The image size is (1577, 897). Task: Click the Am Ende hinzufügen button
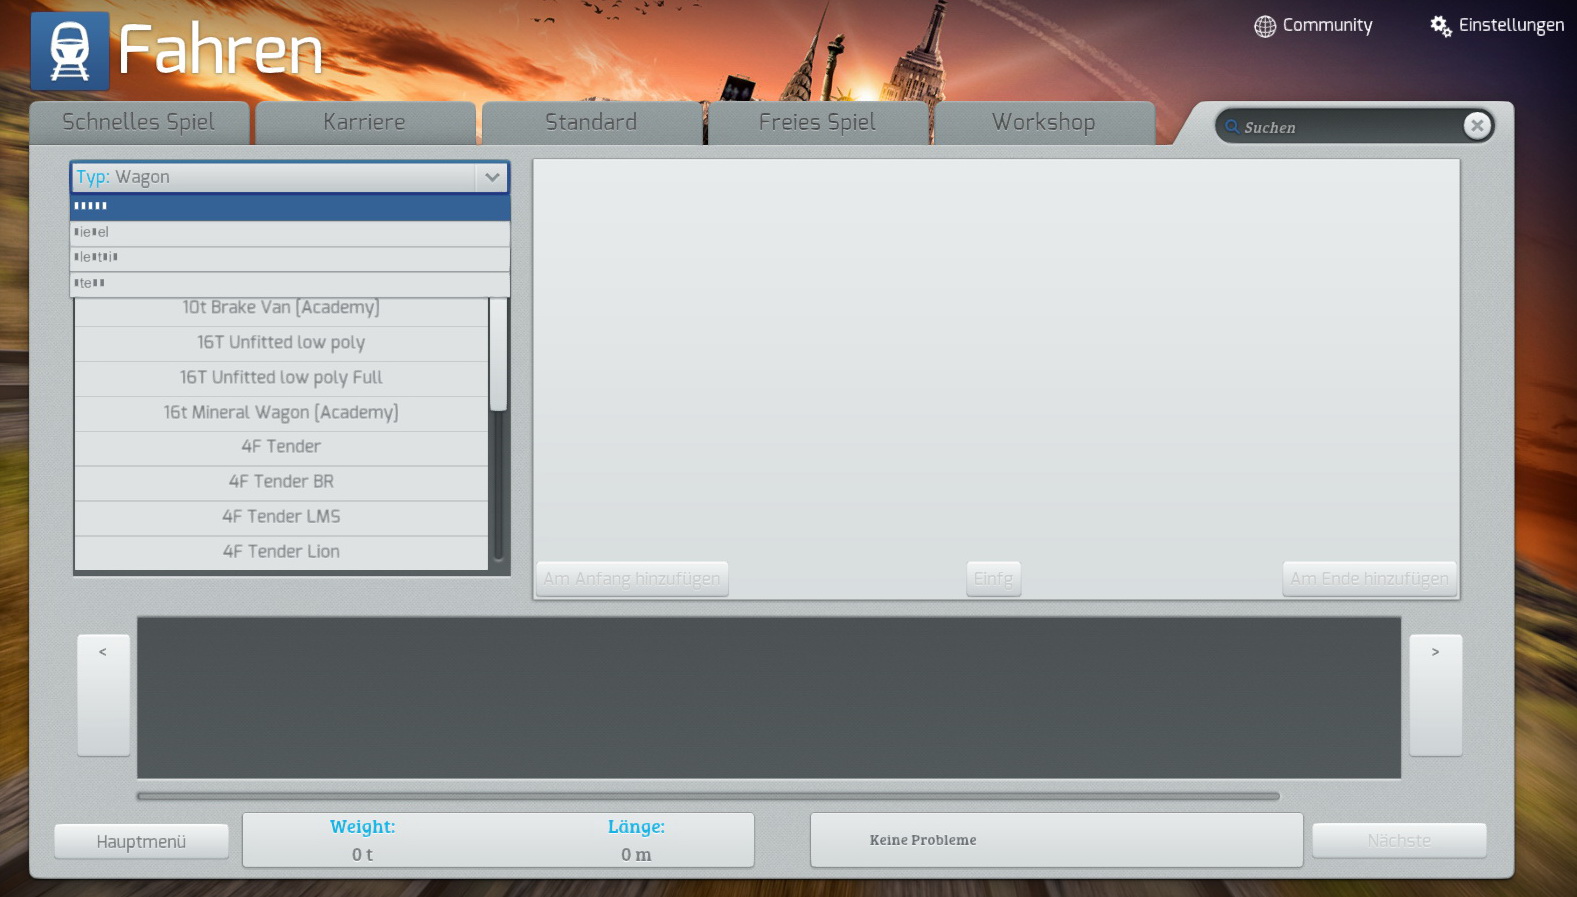click(1368, 579)
